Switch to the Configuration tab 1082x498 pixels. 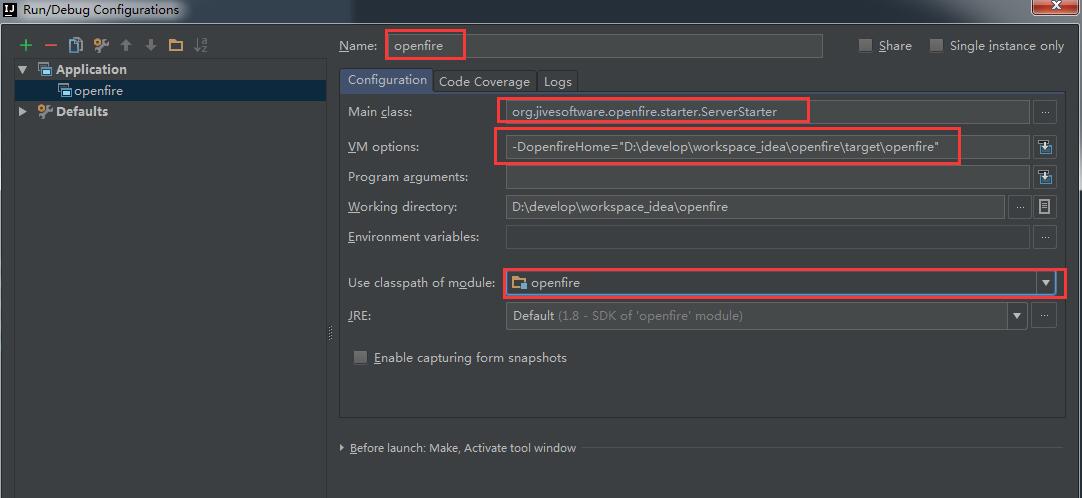coord(387,80)
